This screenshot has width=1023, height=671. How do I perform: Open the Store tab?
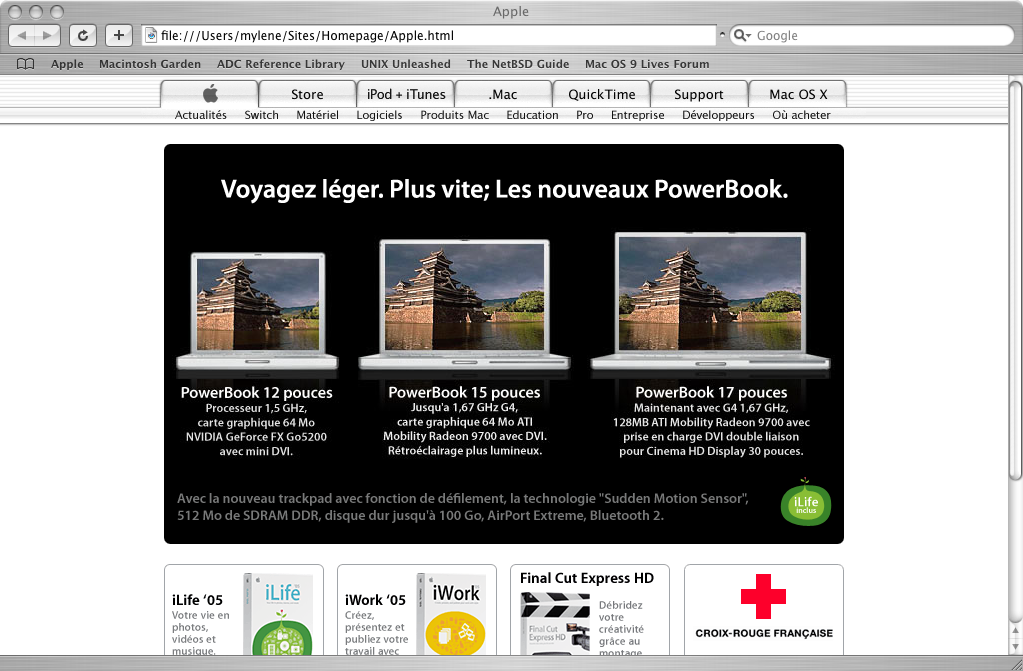(307, 94)
